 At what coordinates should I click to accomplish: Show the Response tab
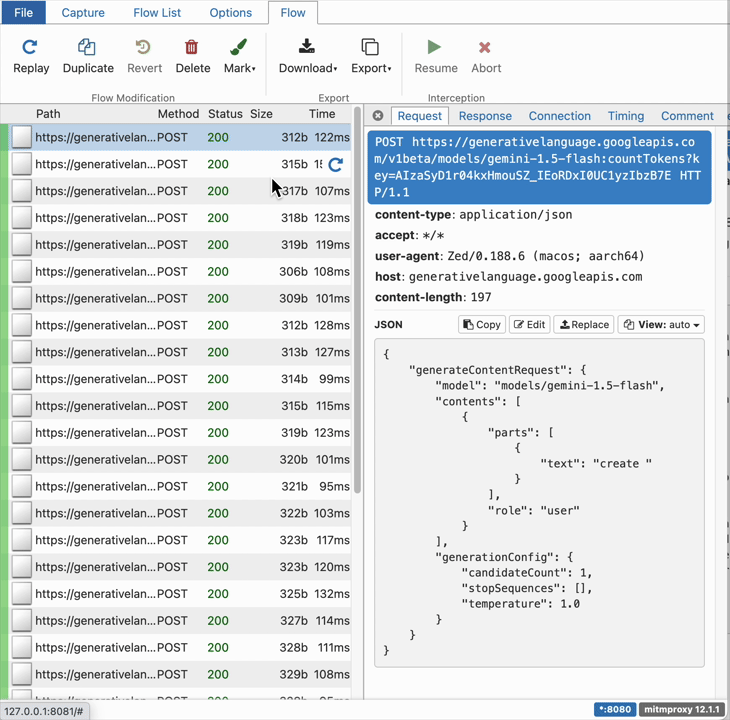485,116
